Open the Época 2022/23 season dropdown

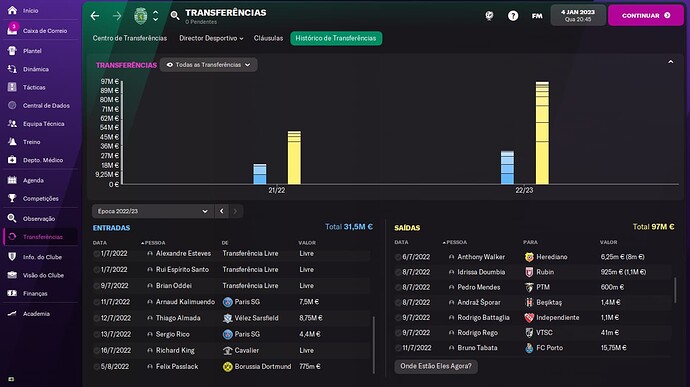click(x=152, y=211)
